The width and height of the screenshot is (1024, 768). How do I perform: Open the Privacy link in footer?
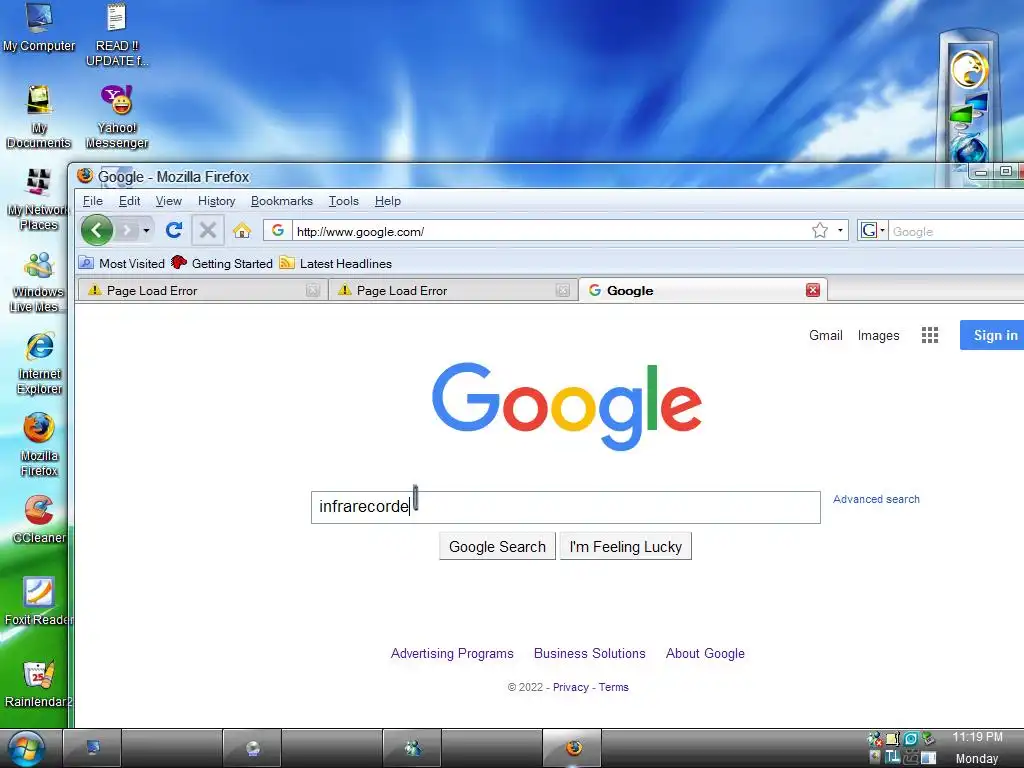pos(570,687)
